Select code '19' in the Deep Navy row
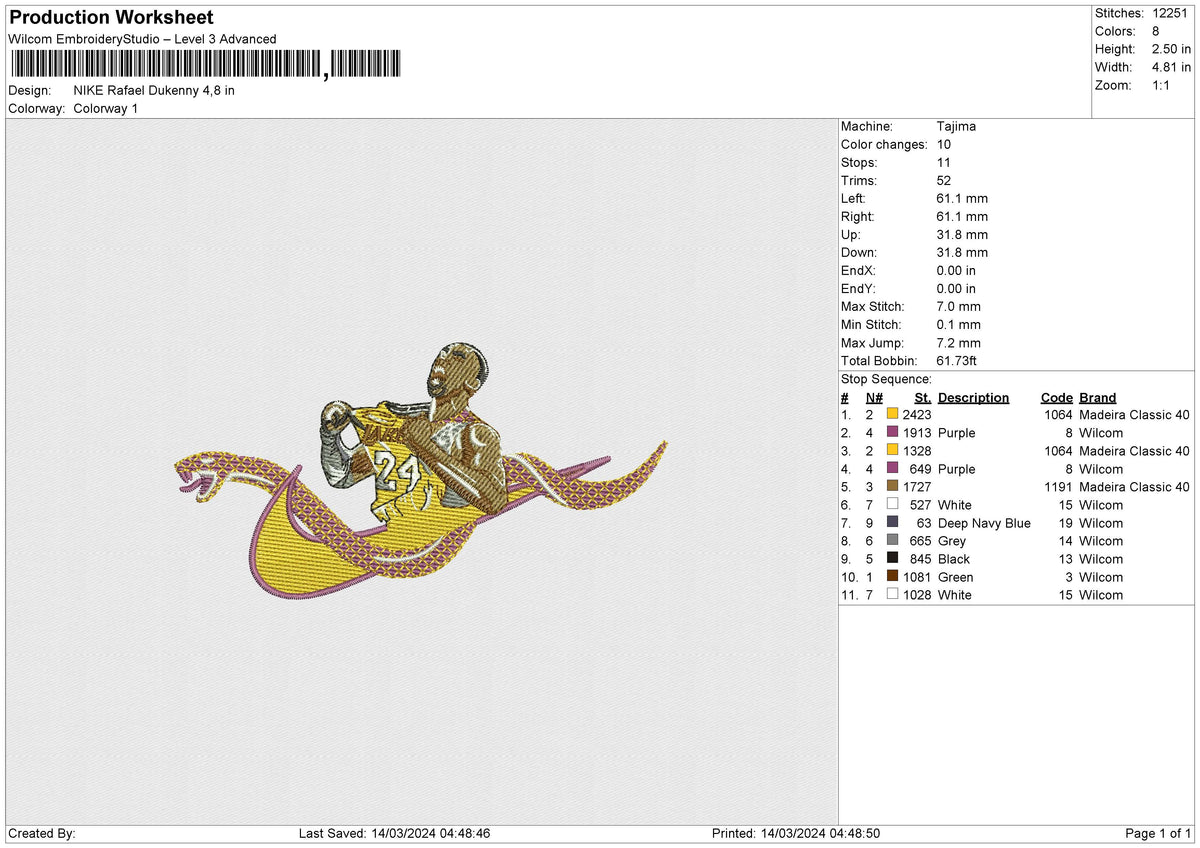The height and width of the screenshot is (848, 1200). click(1065, 523)
